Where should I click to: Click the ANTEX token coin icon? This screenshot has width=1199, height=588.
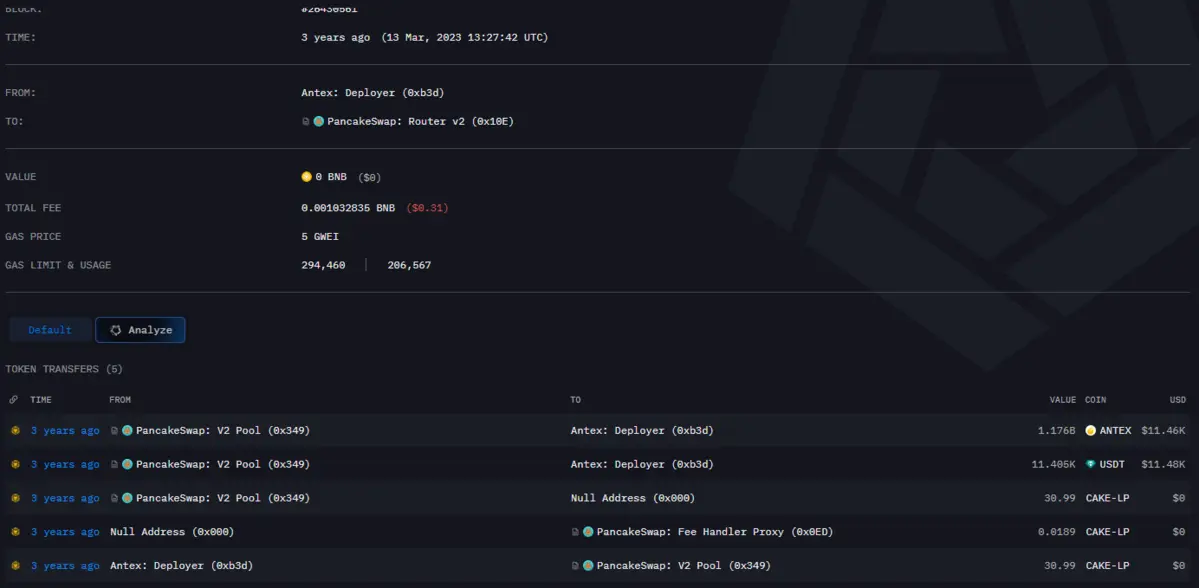click(x=1091, y=430)
